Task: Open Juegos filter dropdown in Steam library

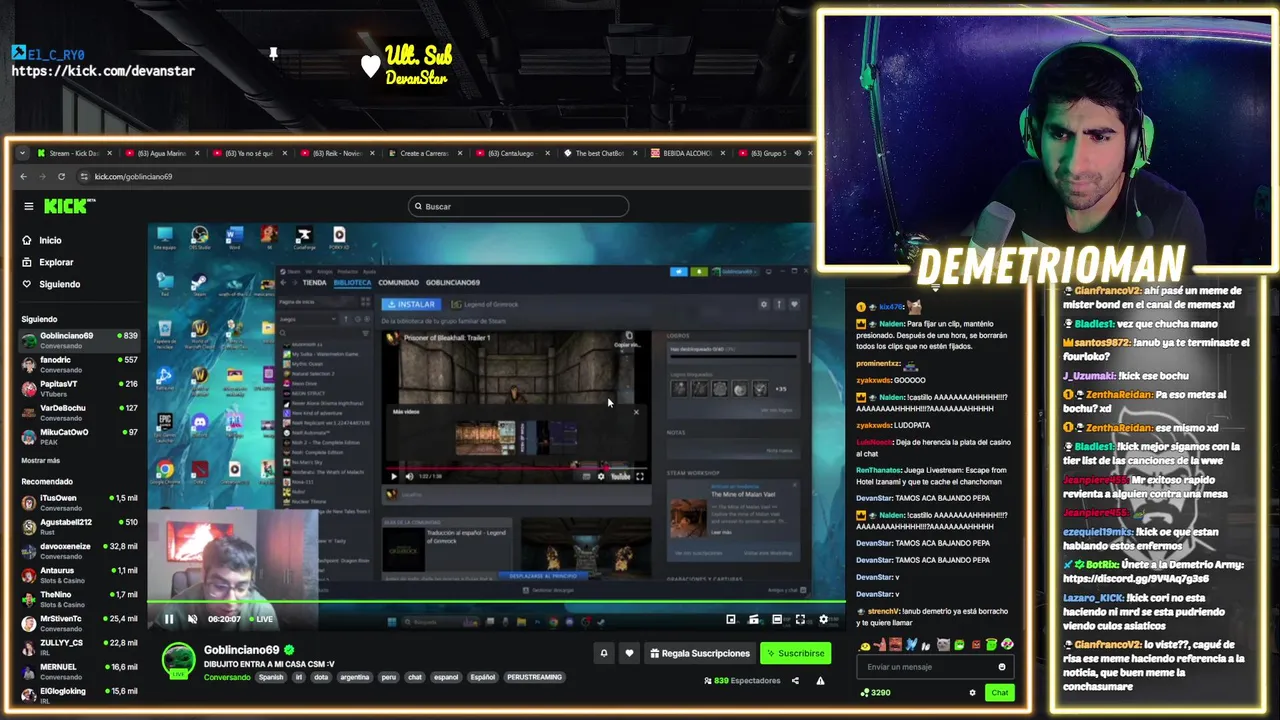Action: pyautogui.click(x=306, y=319)
